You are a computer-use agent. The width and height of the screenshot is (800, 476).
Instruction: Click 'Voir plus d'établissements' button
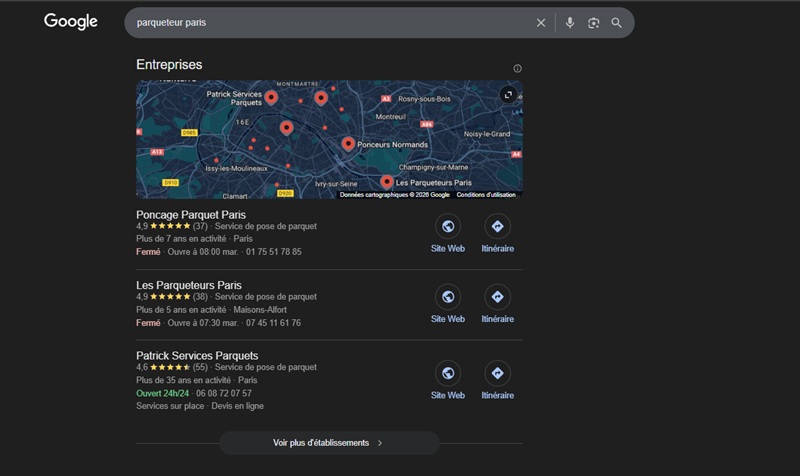(329, 443)
